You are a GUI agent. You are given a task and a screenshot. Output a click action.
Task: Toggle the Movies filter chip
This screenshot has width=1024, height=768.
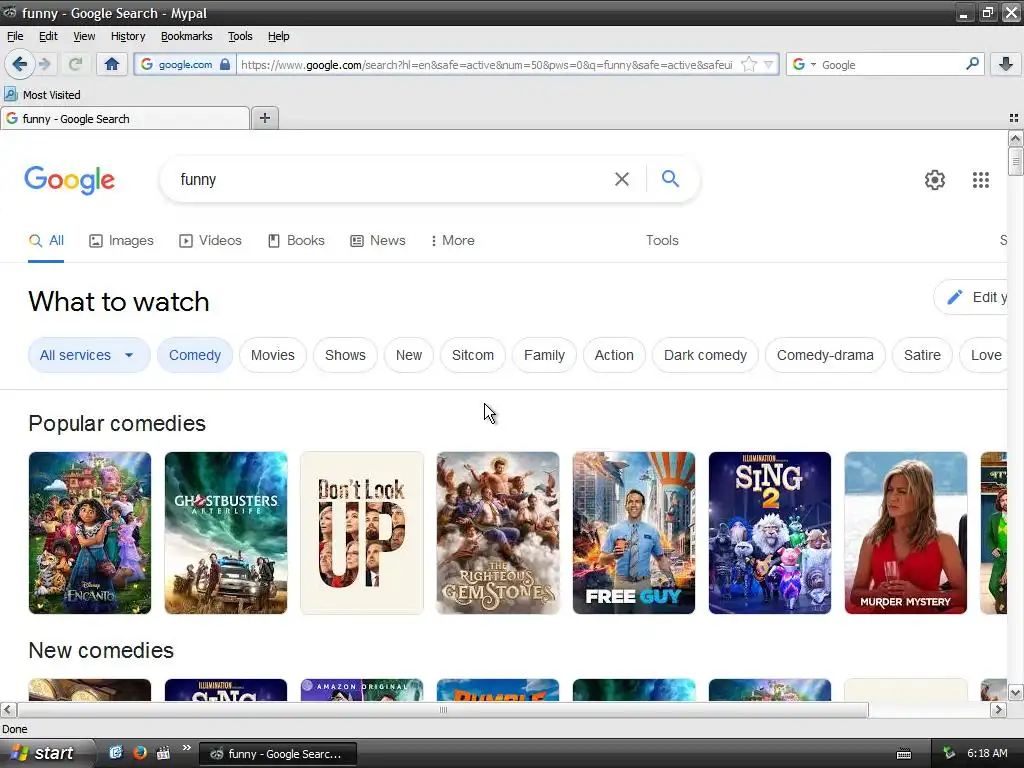click(x=272, y=355)
